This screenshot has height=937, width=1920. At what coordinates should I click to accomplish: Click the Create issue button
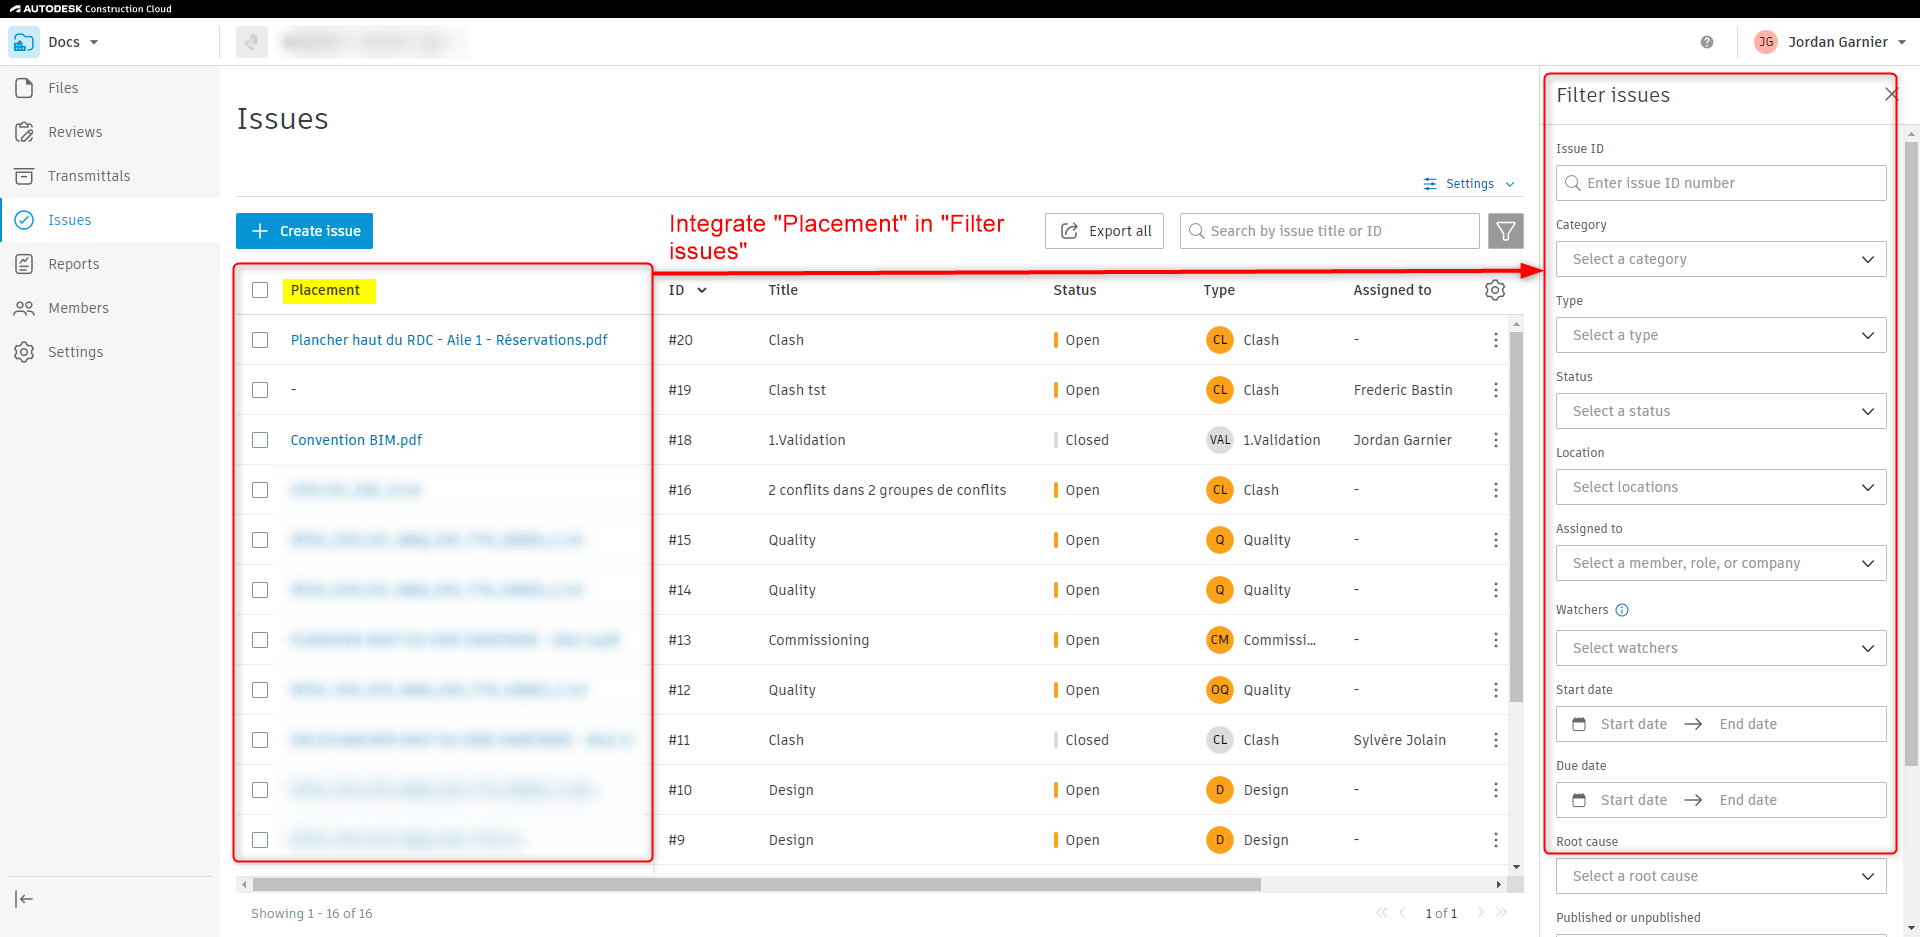(x=304, y=231)
